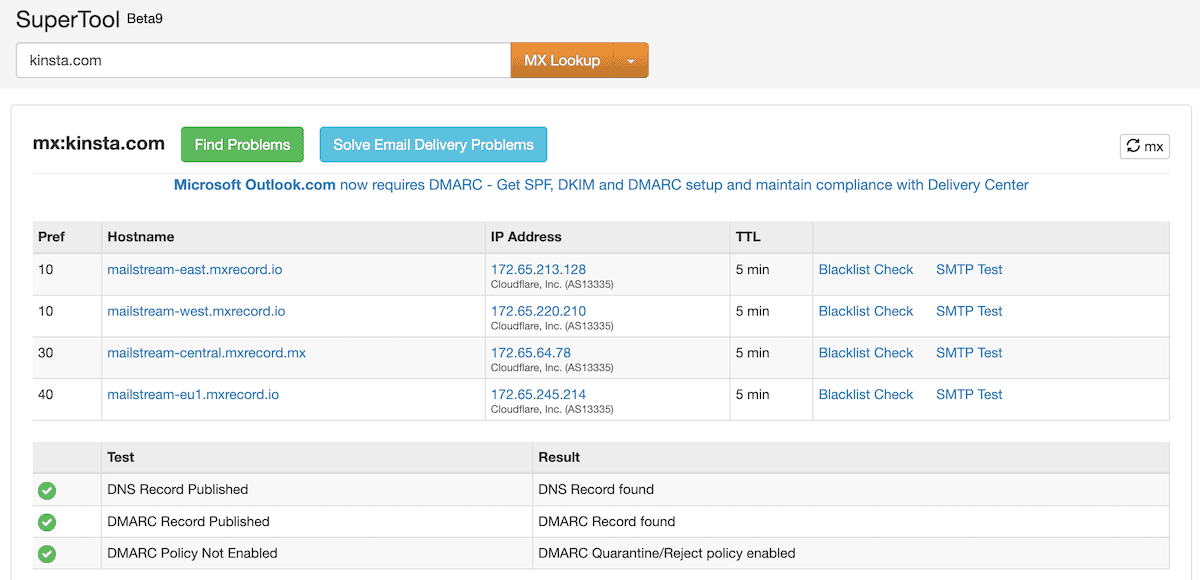Viewport: 1200px width, 580px height.
Task: Click the kinsta.com domain input field
Action: tap(260, 60)
